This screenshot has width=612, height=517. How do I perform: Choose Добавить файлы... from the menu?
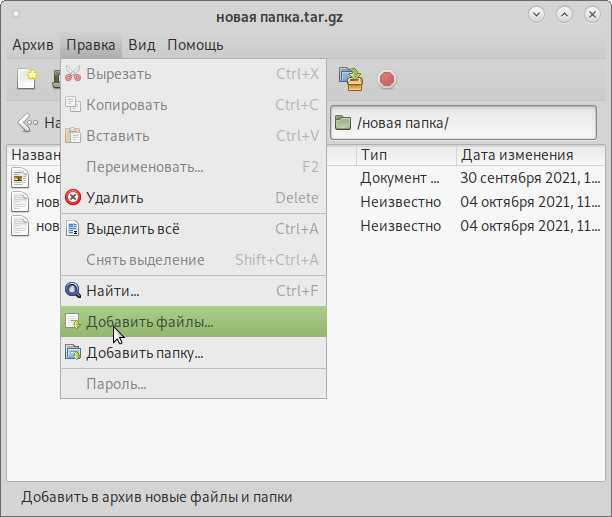[150, 322]
